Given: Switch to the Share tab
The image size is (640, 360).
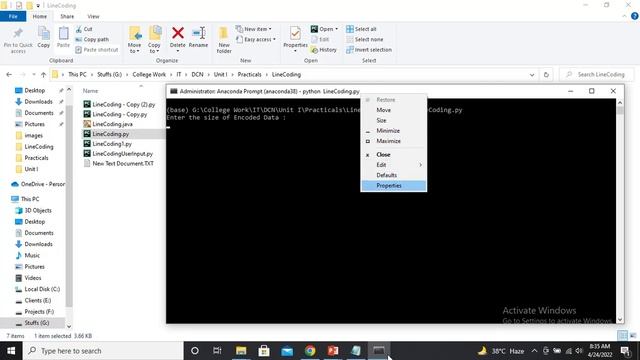Looking at the screenshot, I should tap(67, 16).
